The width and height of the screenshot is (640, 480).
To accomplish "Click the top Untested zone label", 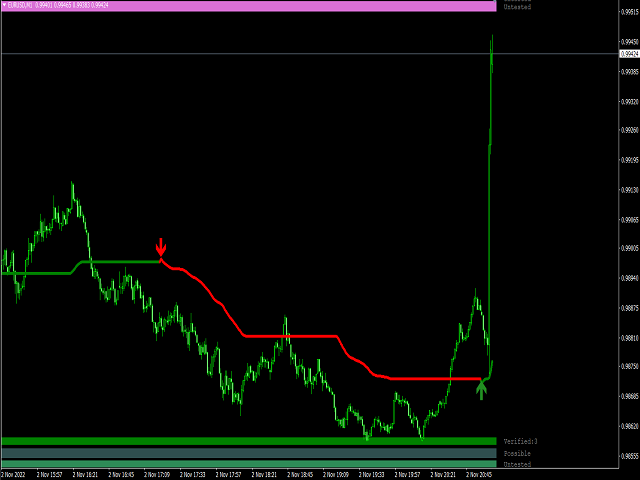I will click(517, 7).
